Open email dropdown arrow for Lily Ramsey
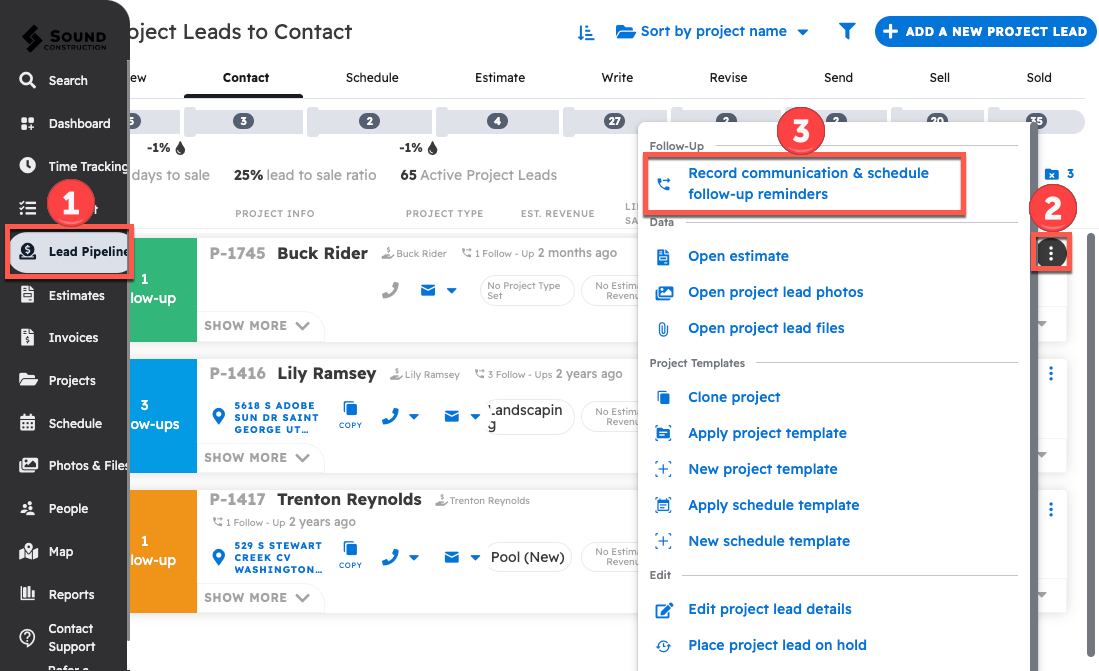Viewport: 1099px width, 671px height. pos(476,416)
